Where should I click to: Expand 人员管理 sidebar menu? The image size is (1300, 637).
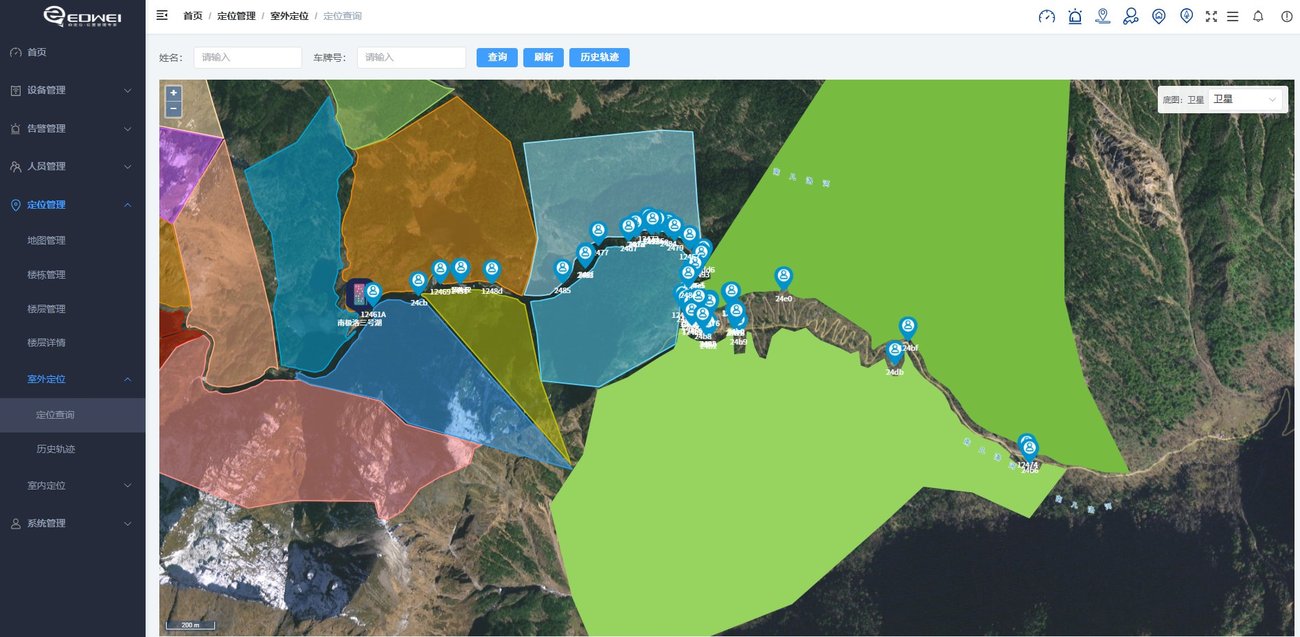pos(72,166)
